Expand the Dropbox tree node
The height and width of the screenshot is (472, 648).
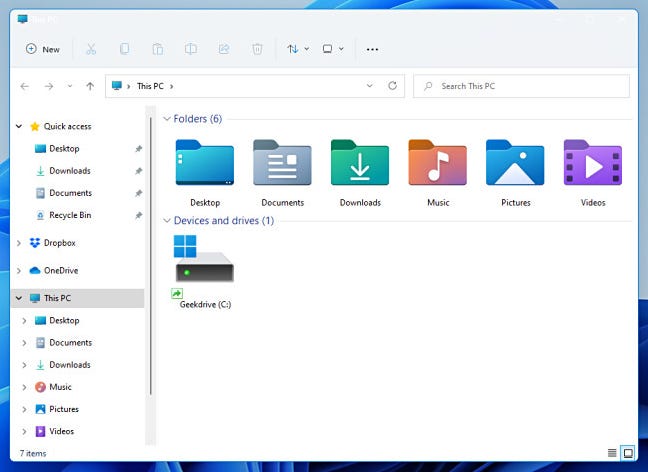(19, 243)
